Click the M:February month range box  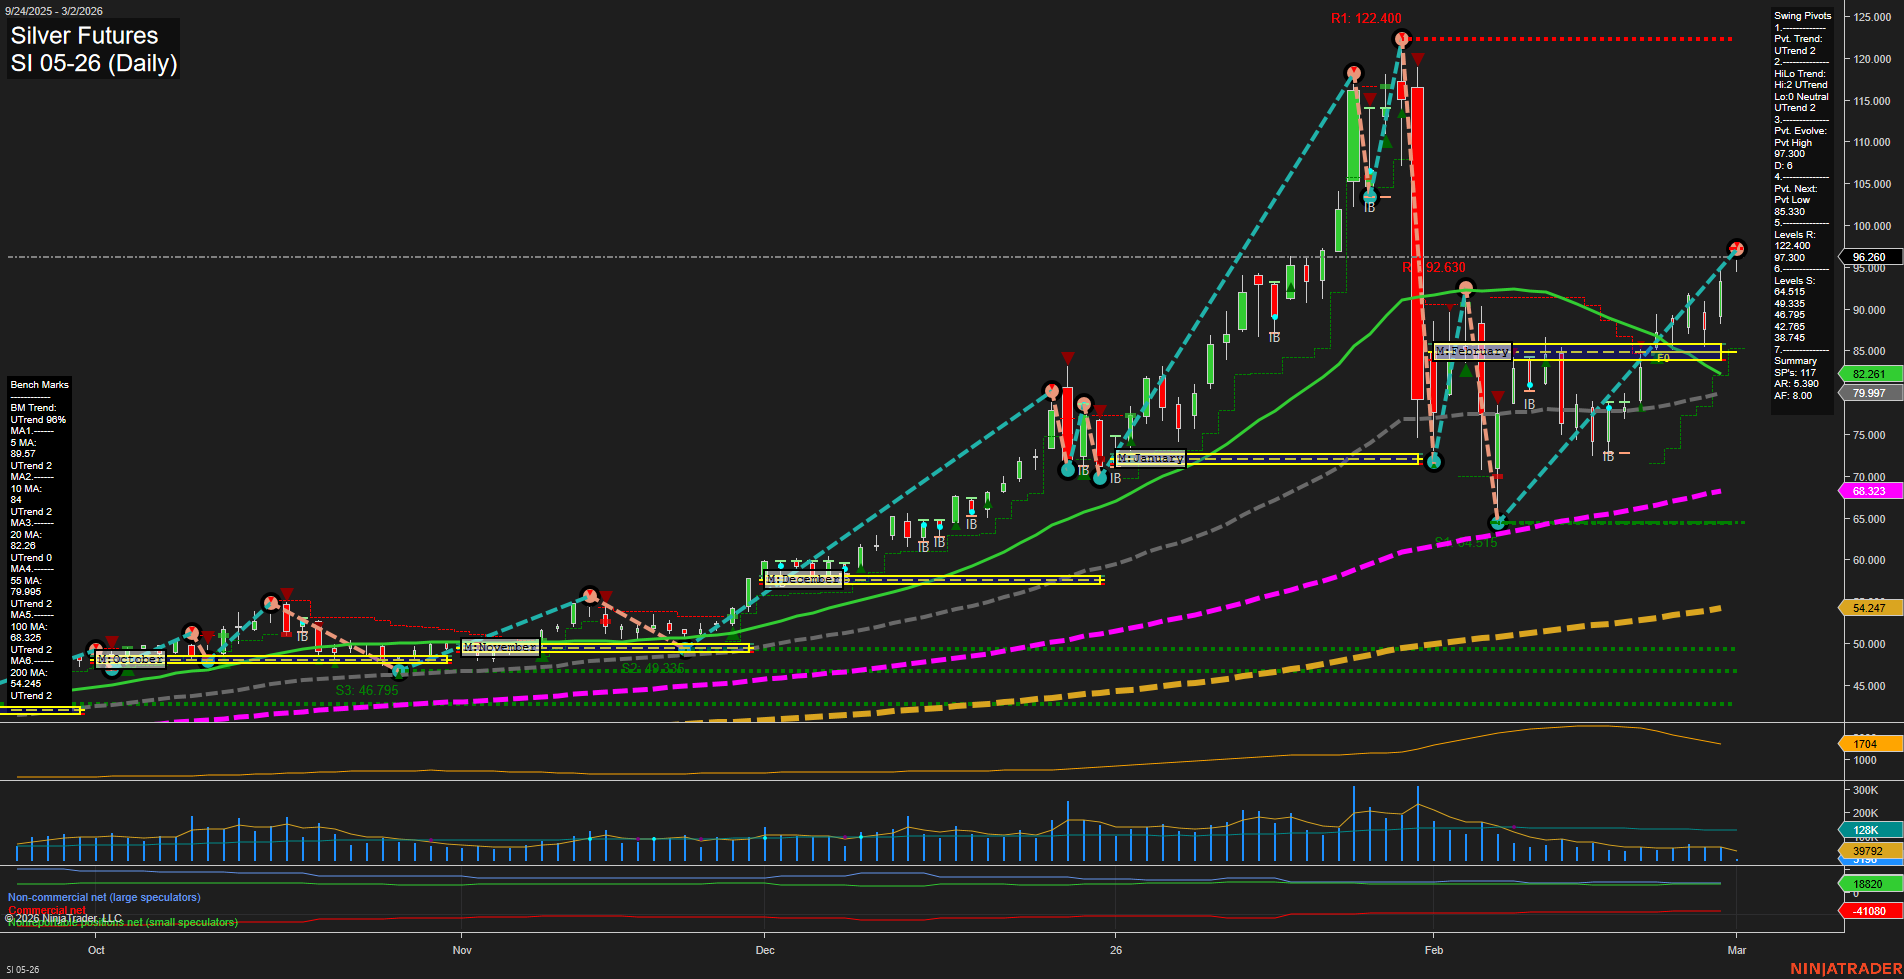click(x=1472, y=351)
